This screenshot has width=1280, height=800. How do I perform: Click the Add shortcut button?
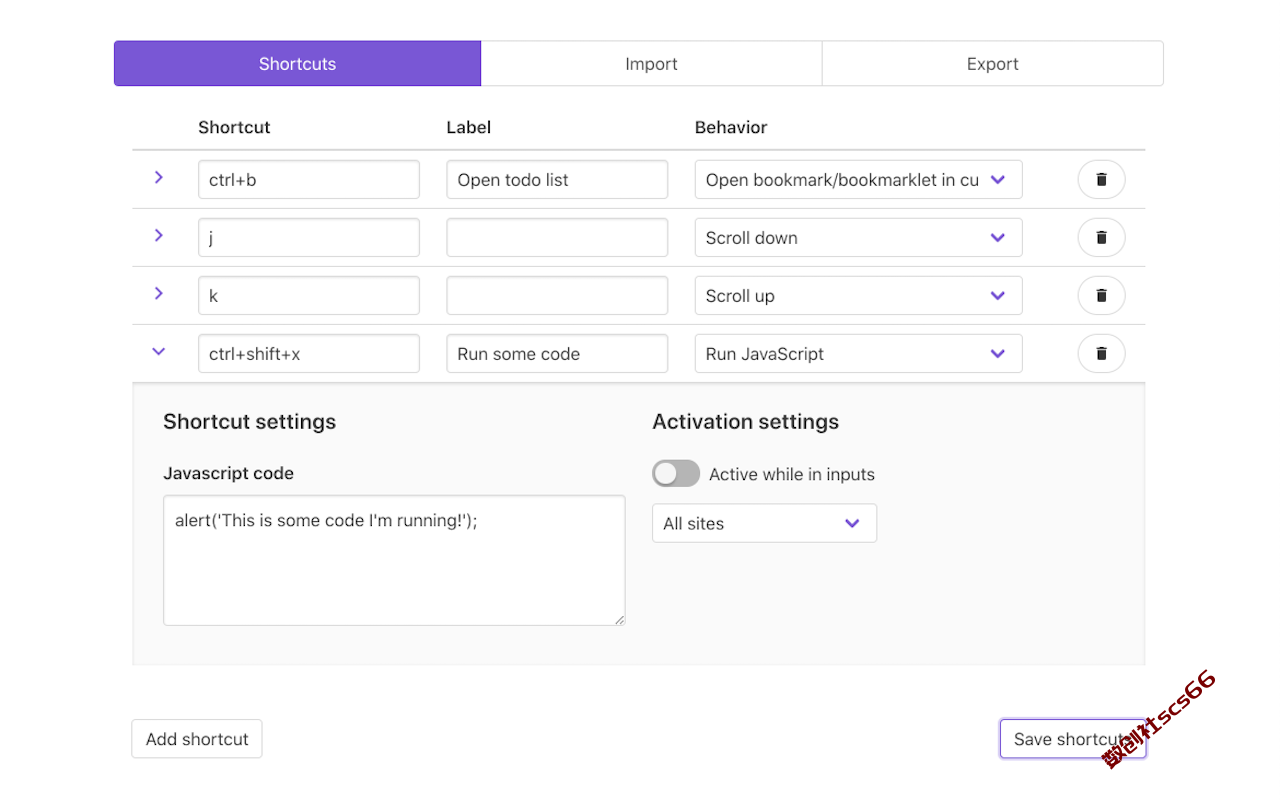click(x=197, y=739)
